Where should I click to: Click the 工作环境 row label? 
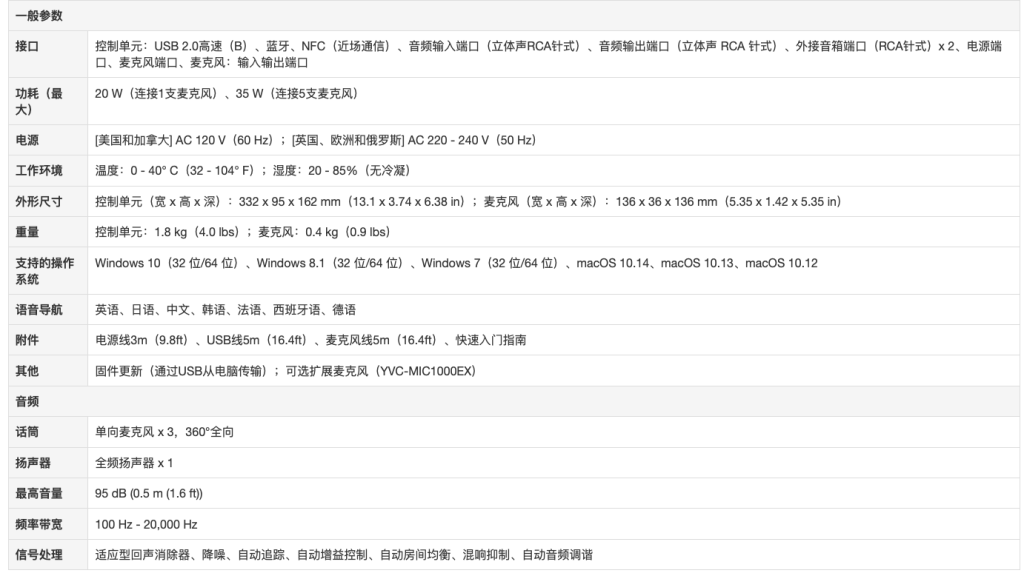(x=35, y=168)
